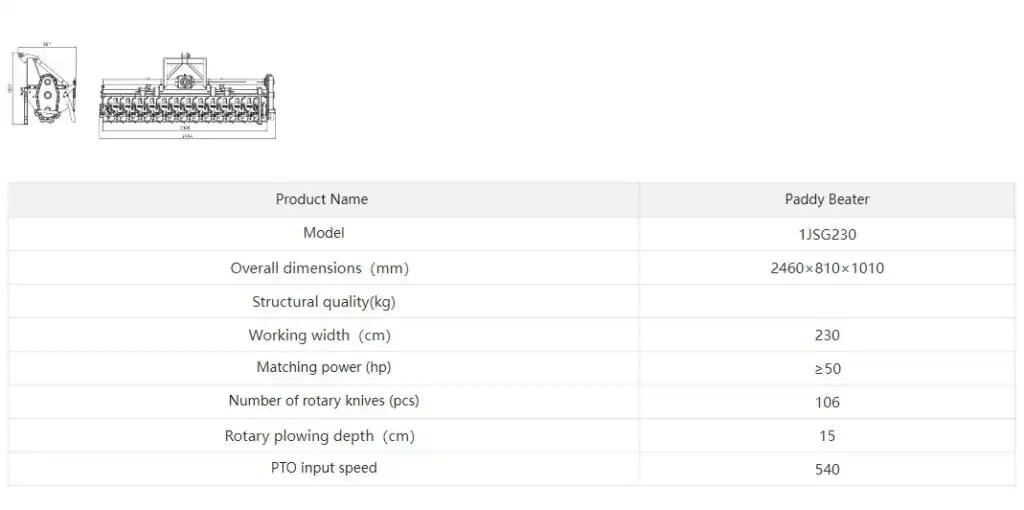Screen dimensions: 1024x510
Task: Select the "Rotary plowing depth (cm)" label
Action: point(319,436)
